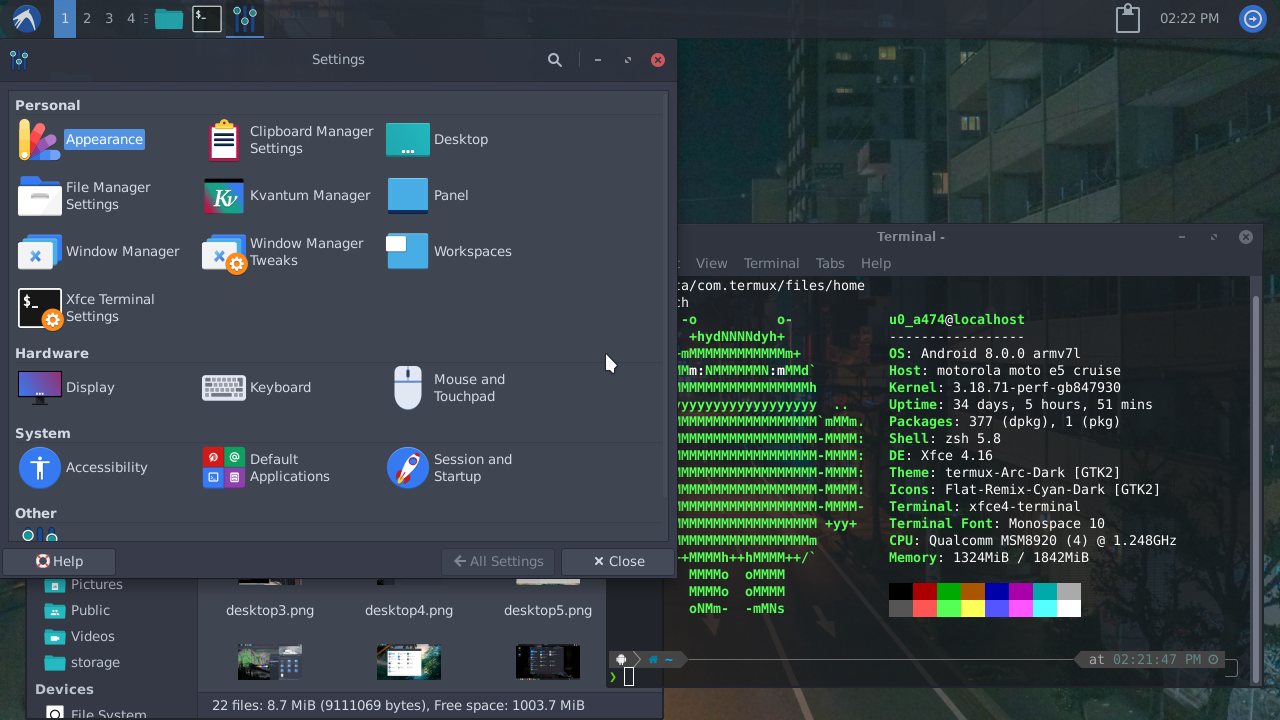
Task: Open Panel settings icon
Action: 408,196
